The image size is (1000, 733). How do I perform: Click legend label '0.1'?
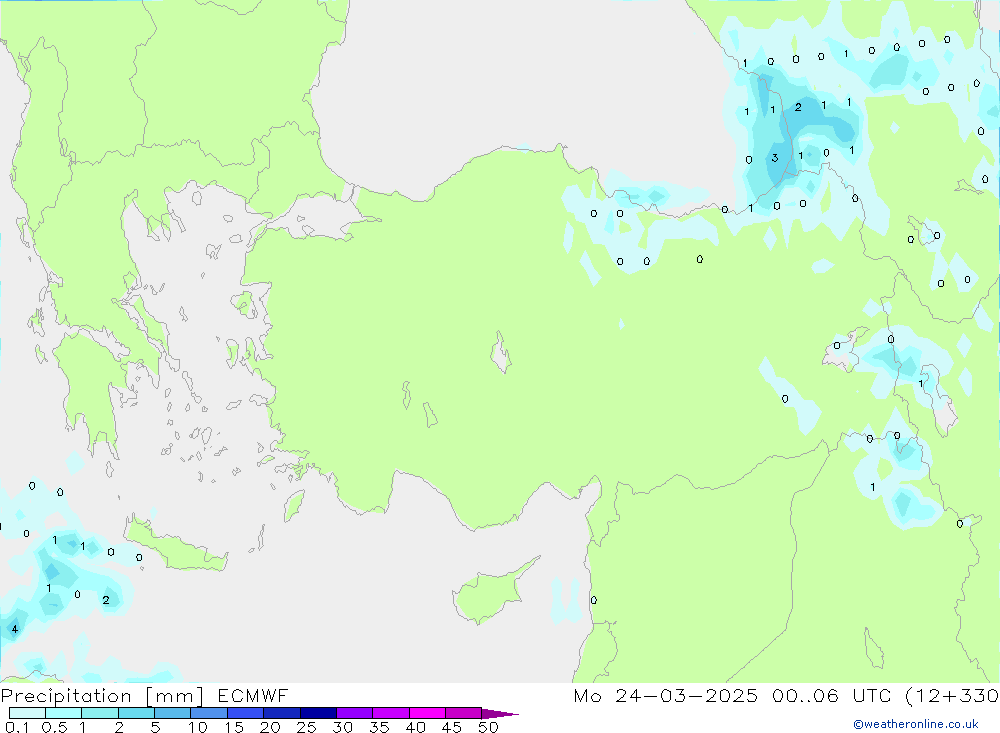click(17, 727)
